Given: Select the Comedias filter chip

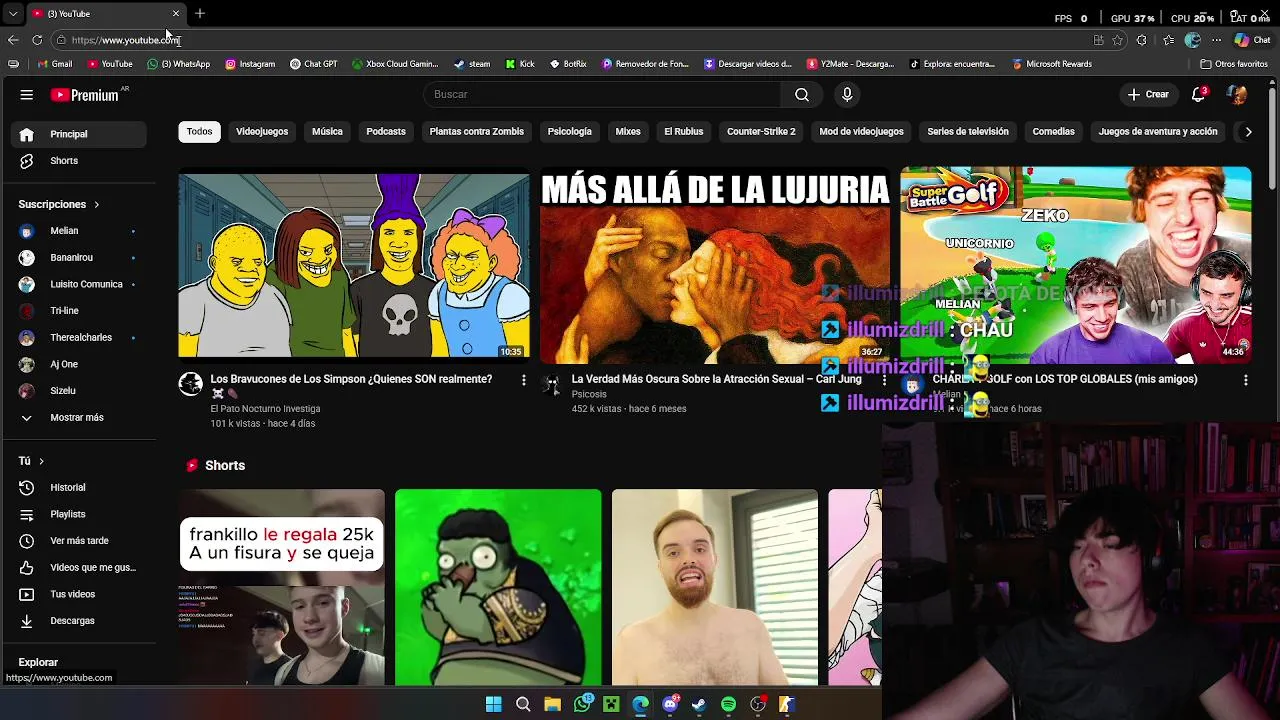Looking at the screenshot, I should (1054, 131).
